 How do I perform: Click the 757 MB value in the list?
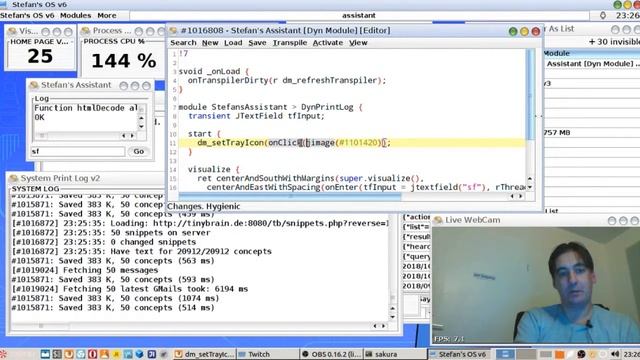[557, 133]
